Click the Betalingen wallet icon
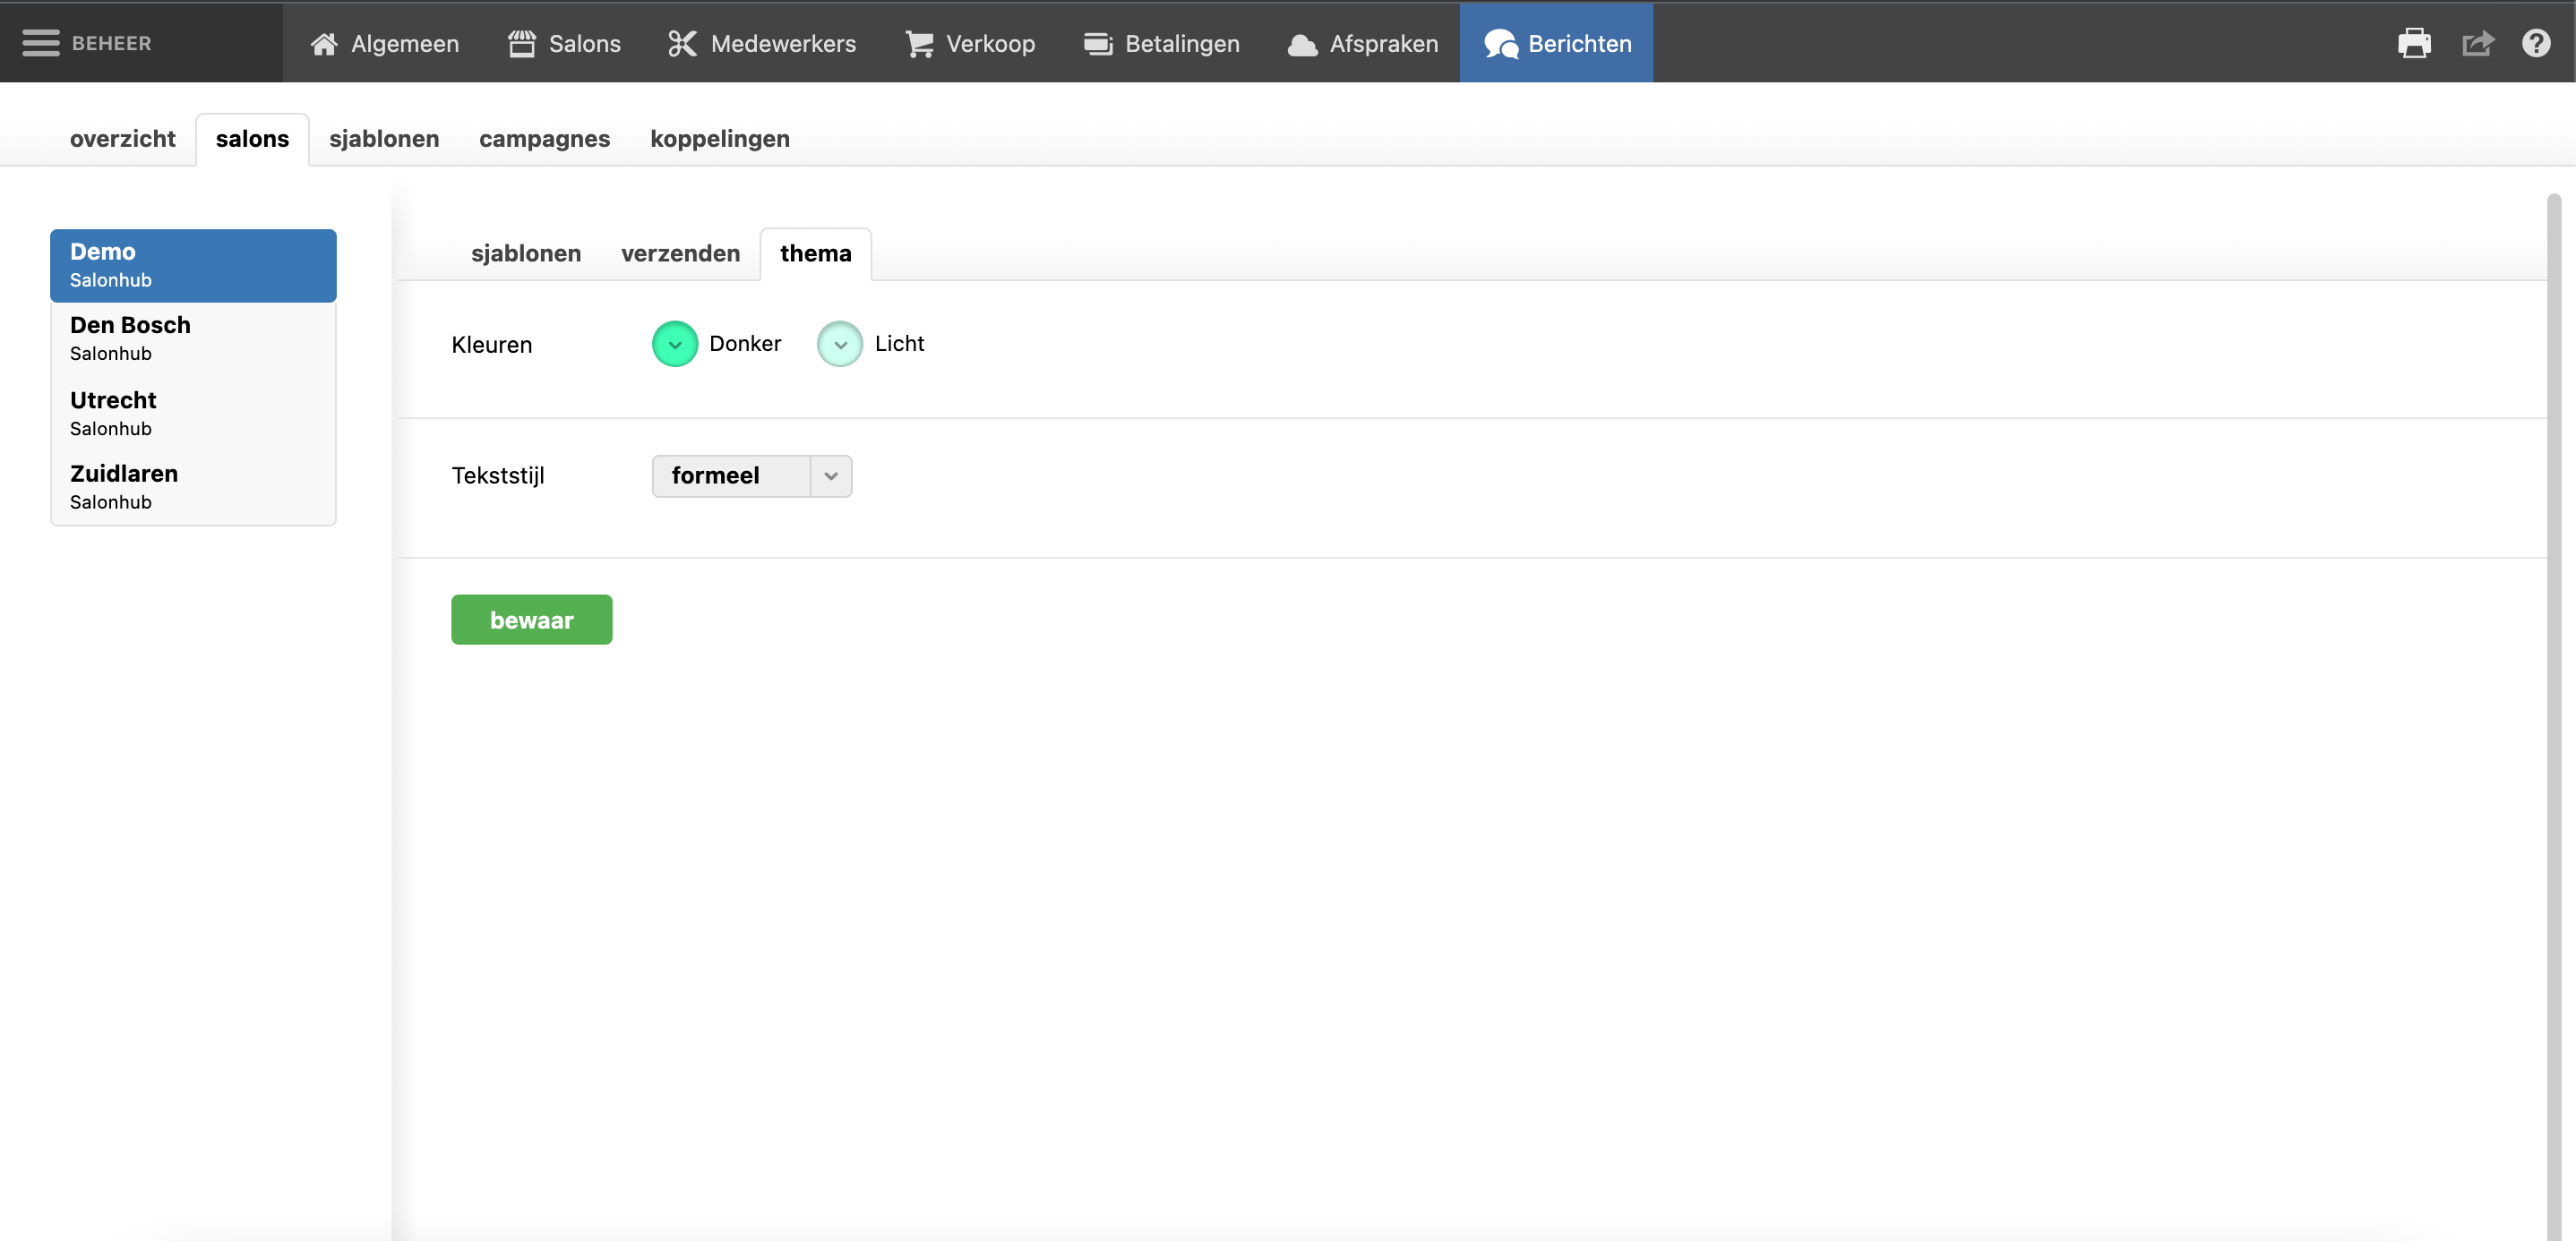 pos(1097,44)
